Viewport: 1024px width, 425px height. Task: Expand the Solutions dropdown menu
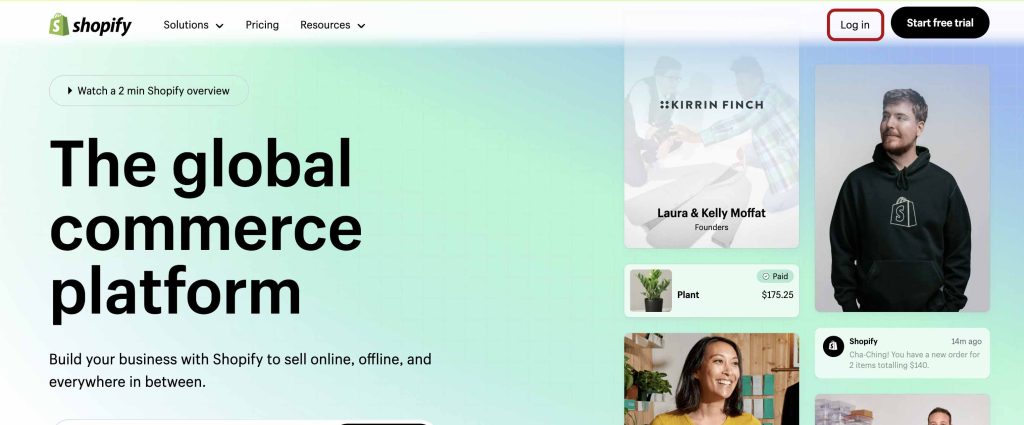click(193, 25)
